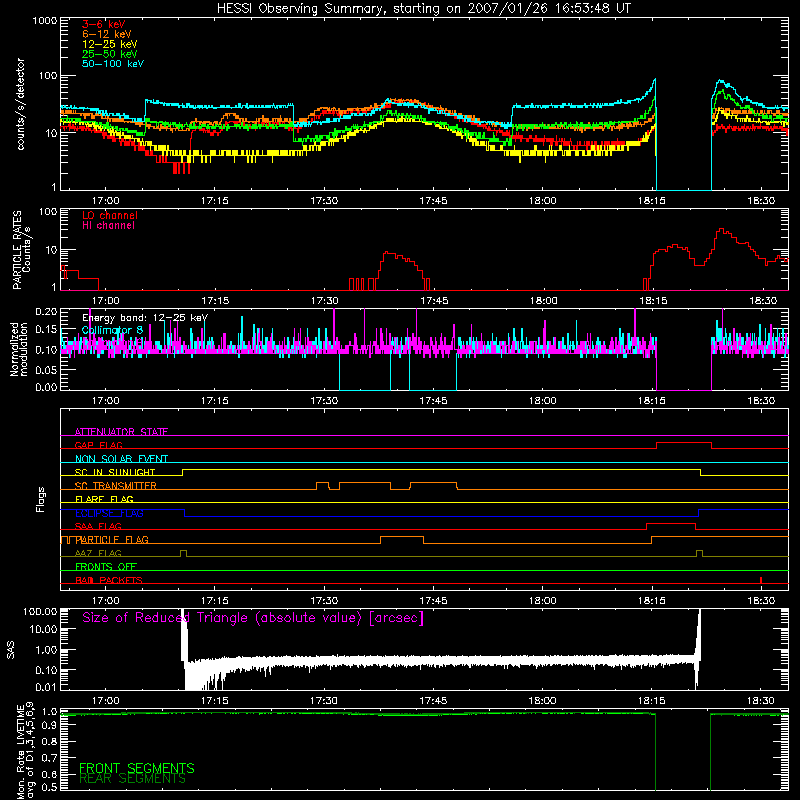
Task: Click the Energy band: 12-25 keV label
Action: tap(145, 318)
